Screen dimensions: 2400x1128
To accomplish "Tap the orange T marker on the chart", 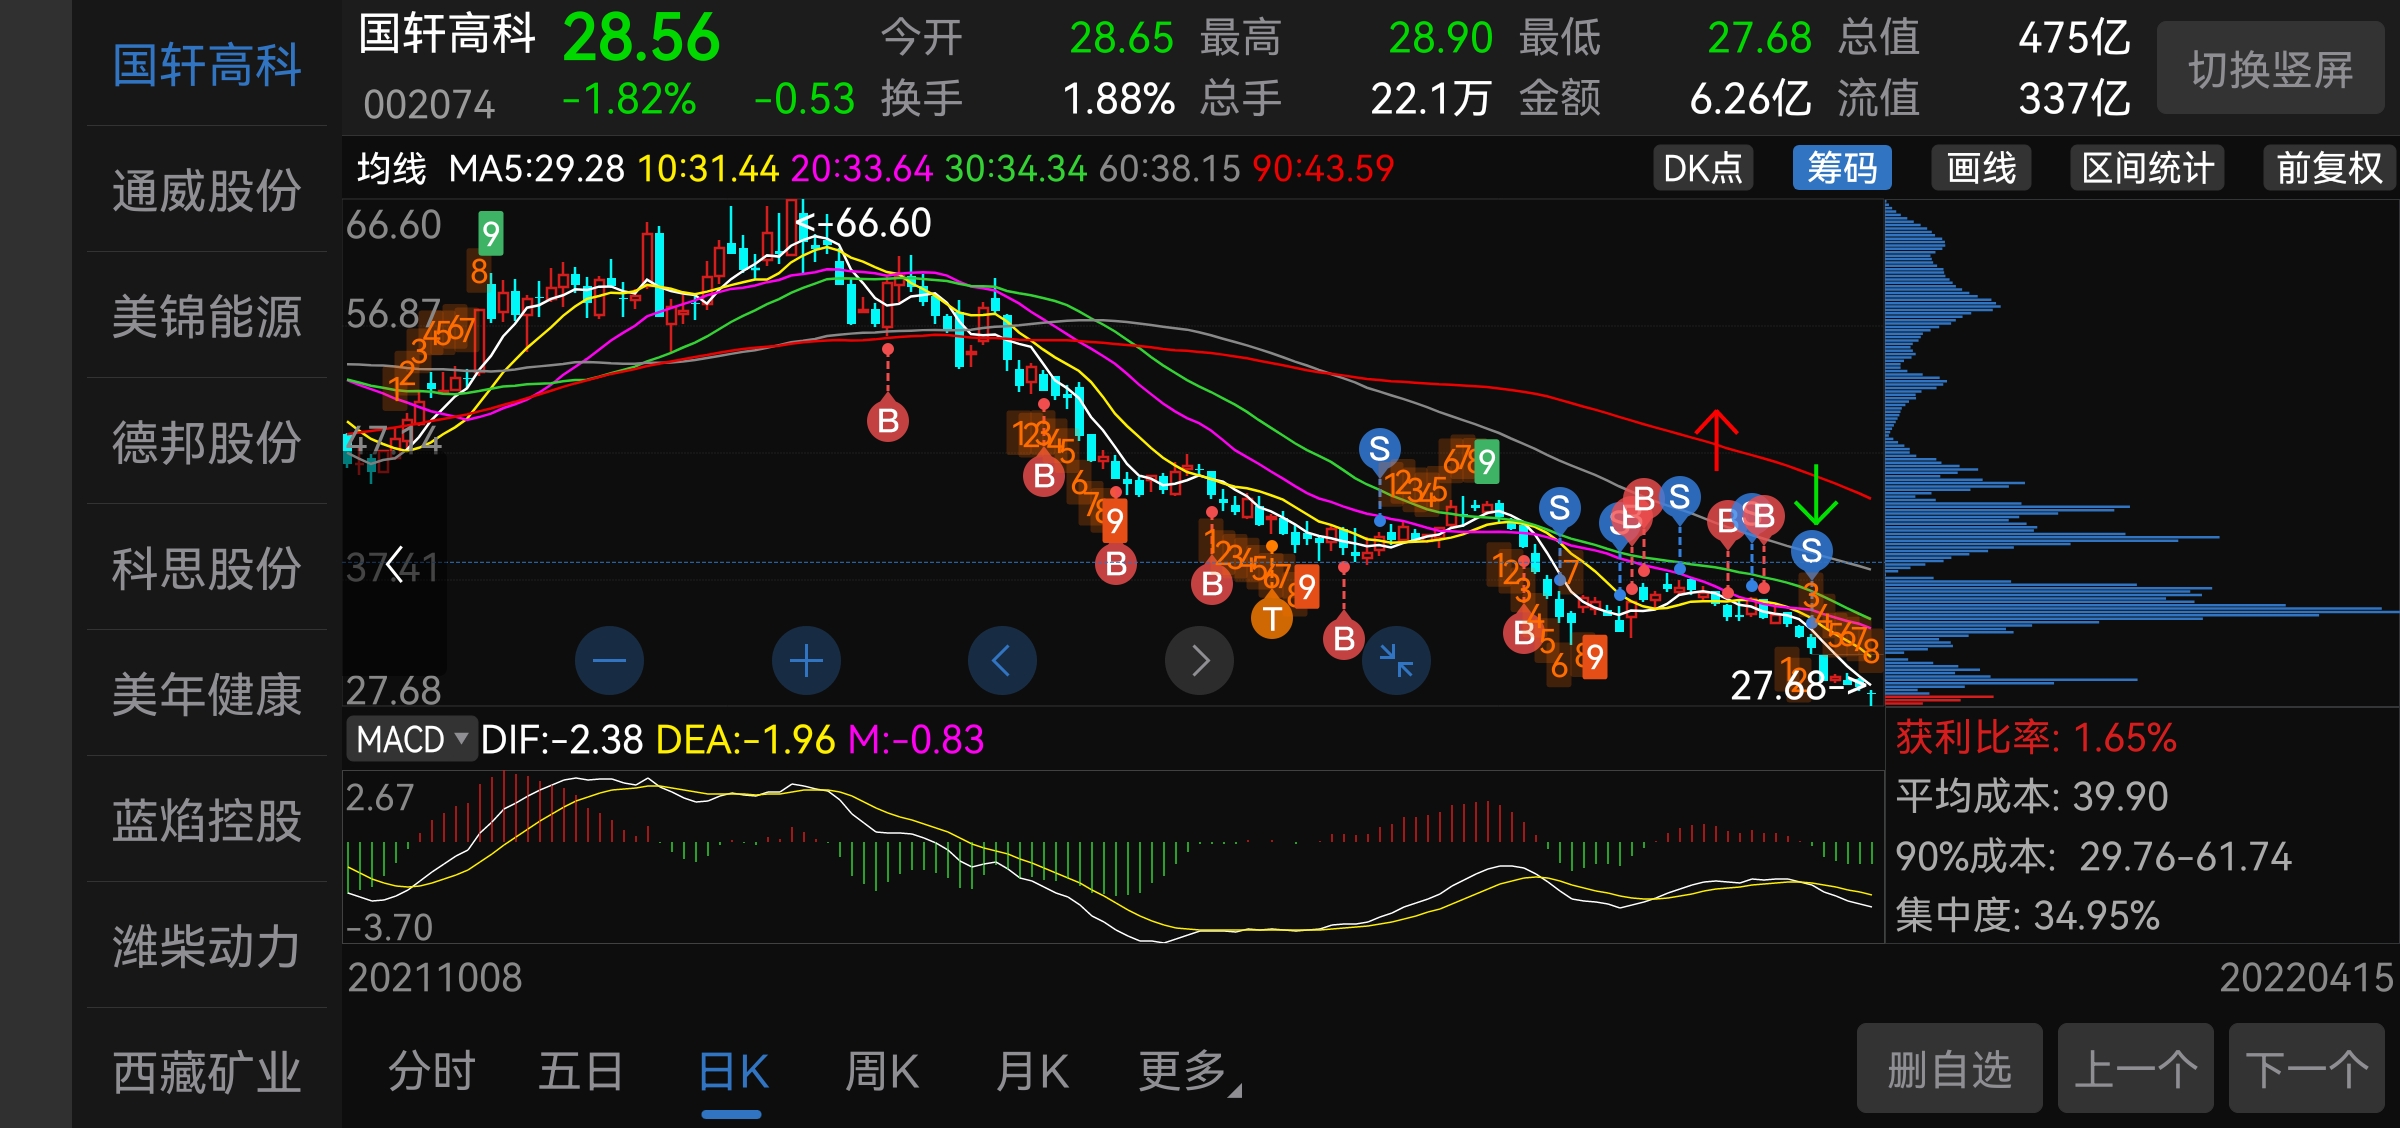I will pos(1272,619).
